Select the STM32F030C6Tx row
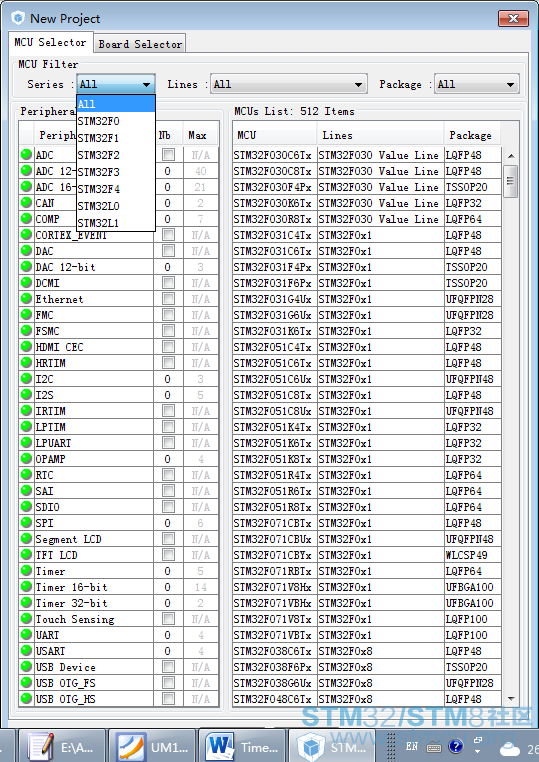This screenshot has height=762, width=539. pyautogui.click(x=367, y=155)
